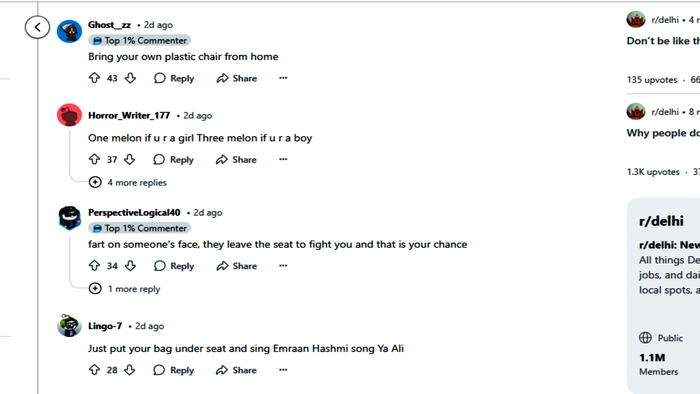Downvote PerspectiveLogical40's comment
Image resolution: width=700 pixels, height=394 pixels.
pyautogui.click(x=130, y=266)
